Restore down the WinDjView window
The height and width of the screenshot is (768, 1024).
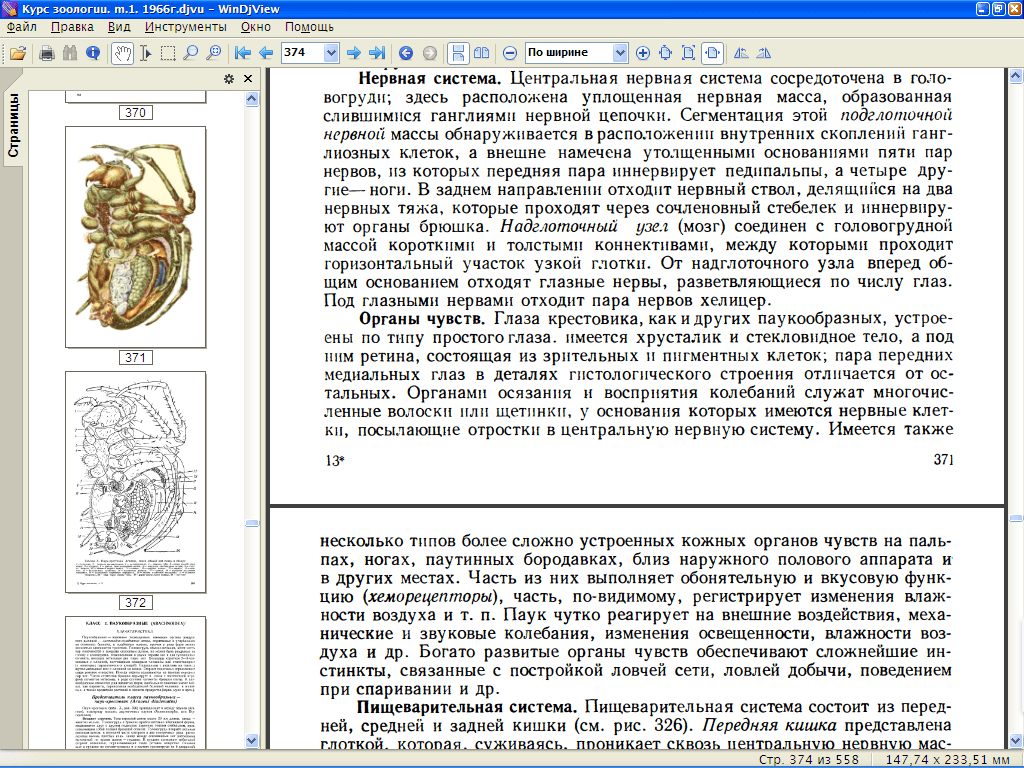pos(999,9)
